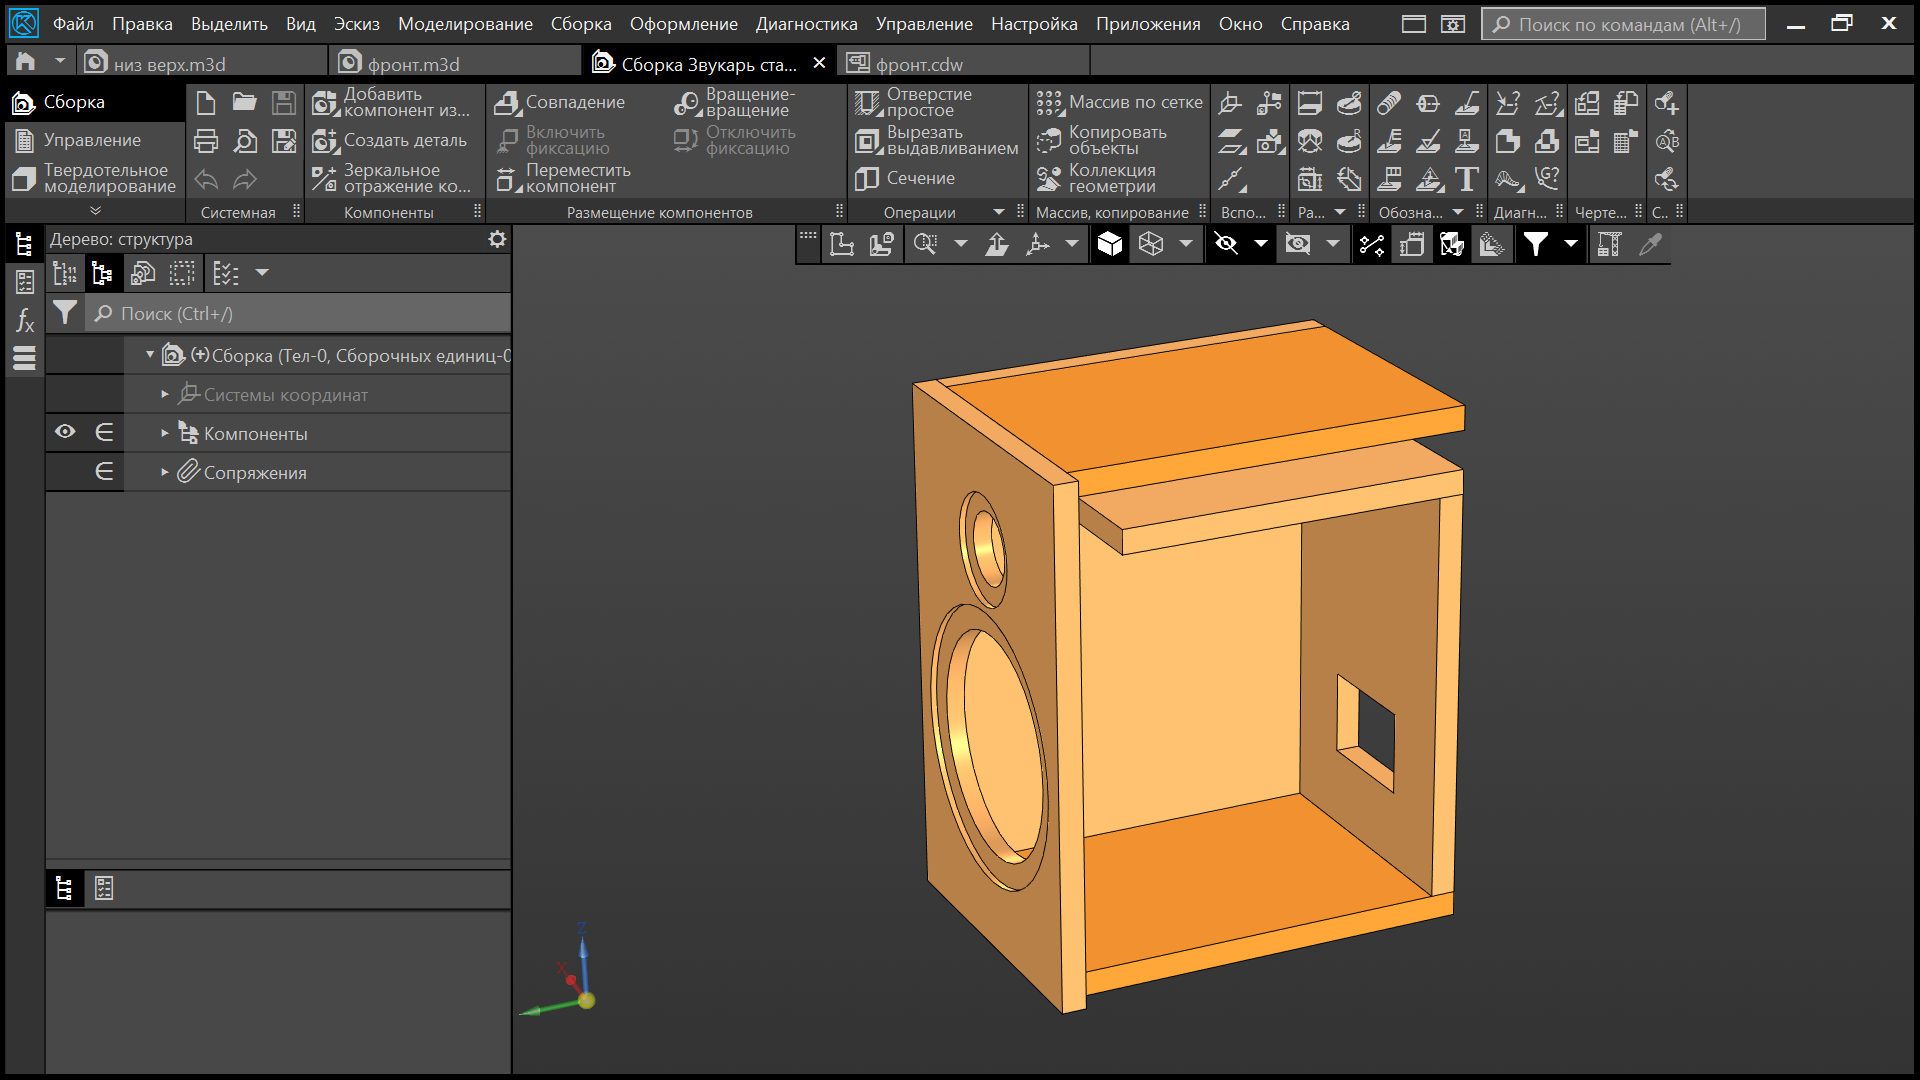The image size is (1920, 1080).
Task: Open tree settings gear icon
Action: (x=497, y=239)
